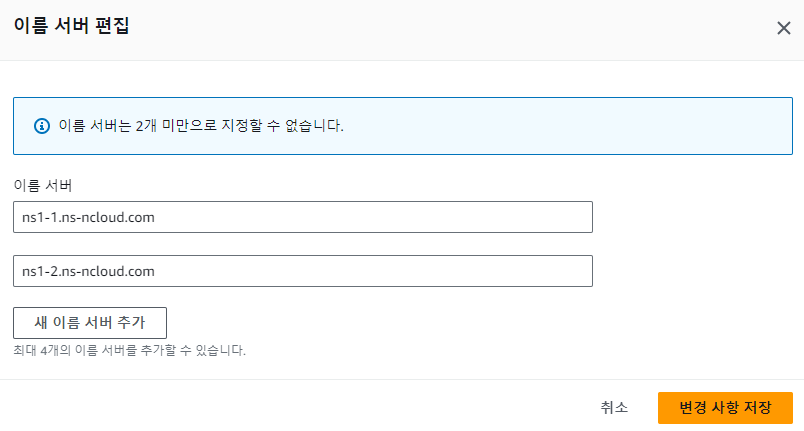Close the 이름 서버 편집 dialog with X
Viewport: 804px width, 431px height.
[783, 28]
